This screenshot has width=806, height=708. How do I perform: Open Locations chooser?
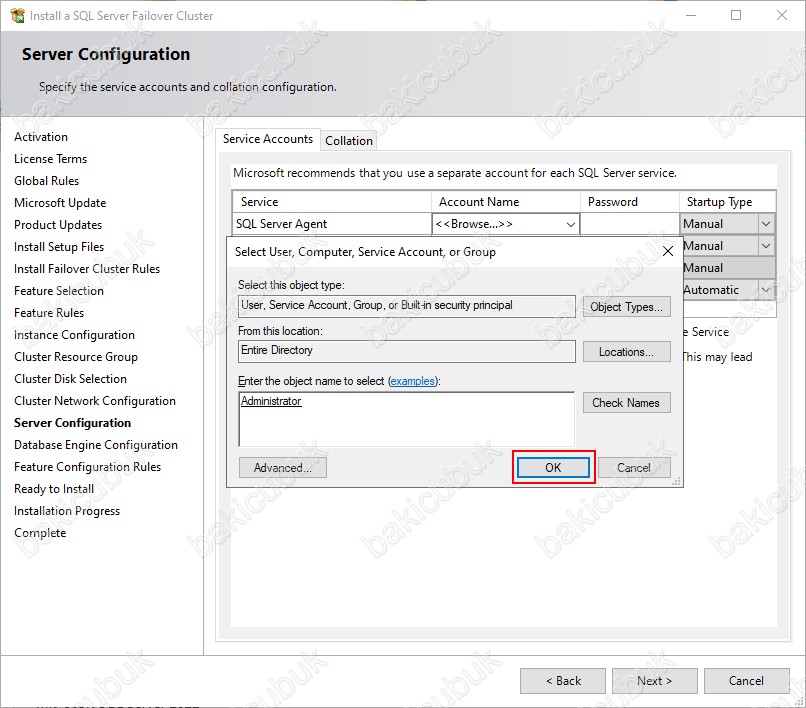coord(626,352)
